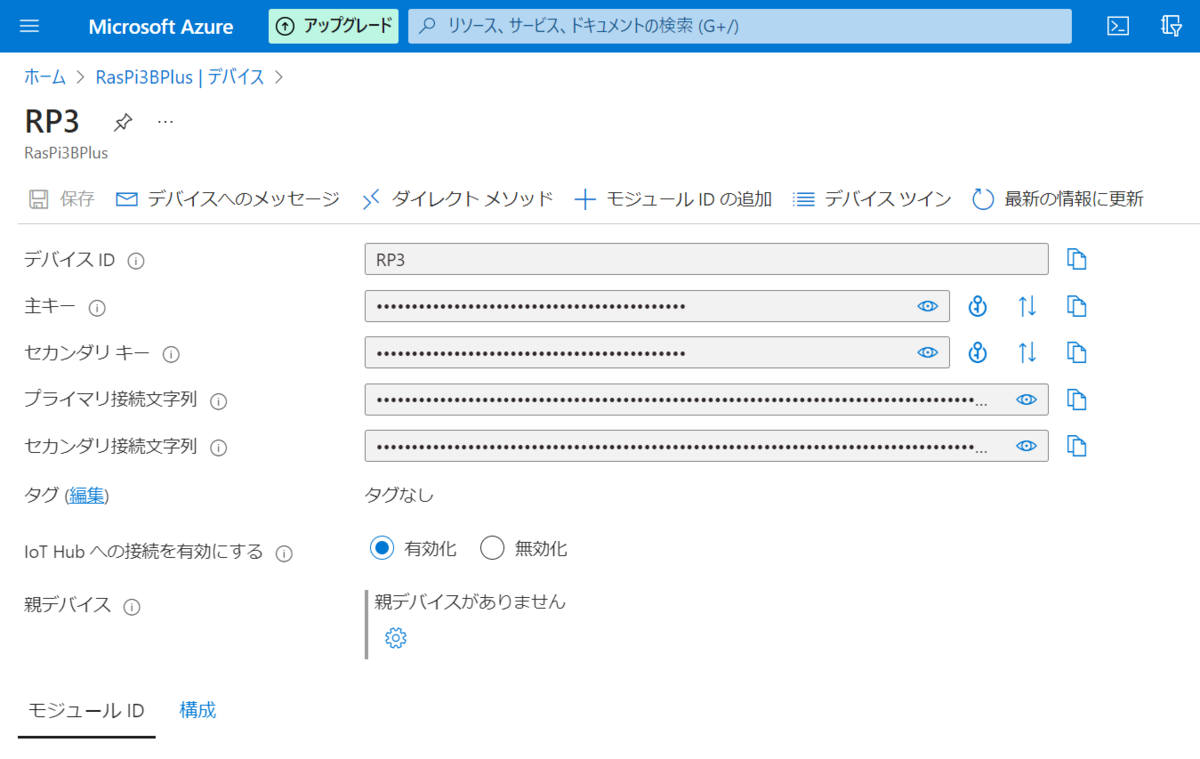Focus the resource search box
This screenshot has width=1200, height=759.
pos(740,26)
